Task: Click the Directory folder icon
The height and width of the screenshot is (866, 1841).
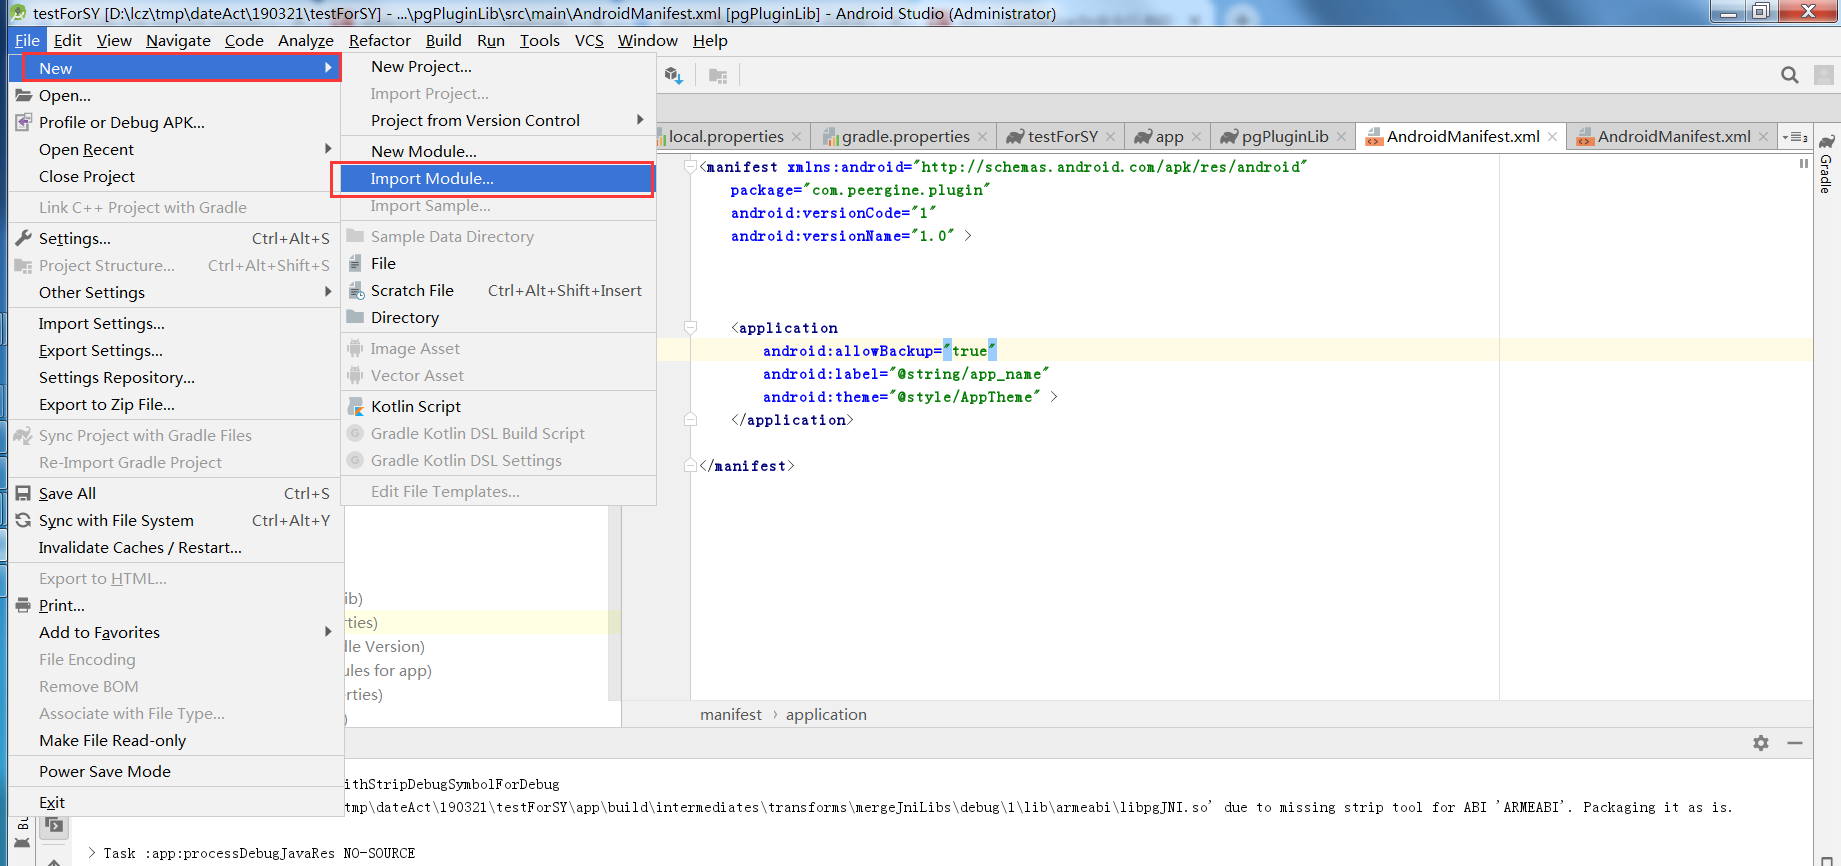Action: [x=355, y=317]
